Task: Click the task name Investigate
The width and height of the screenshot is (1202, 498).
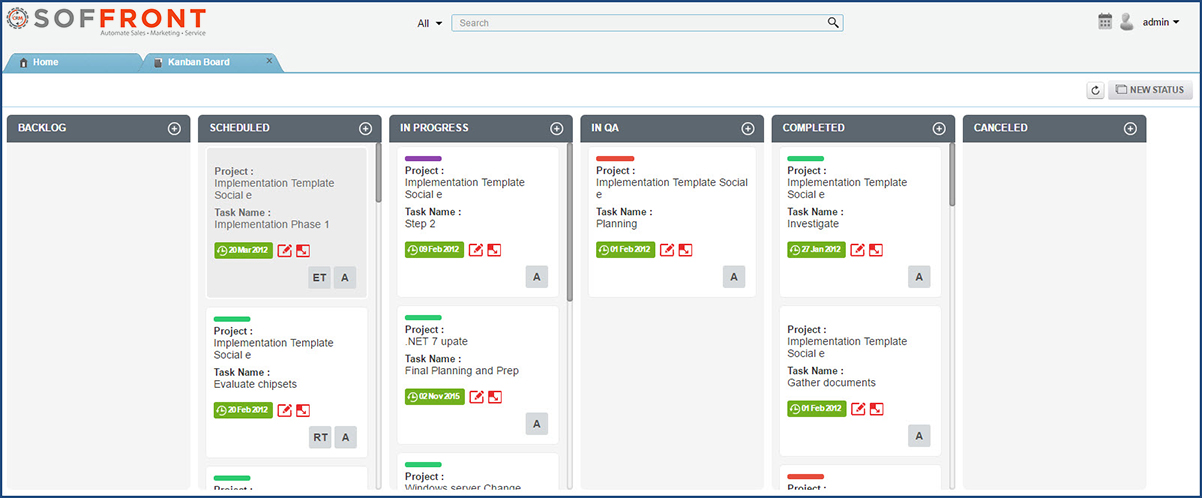Action: [x=813, y=224]
